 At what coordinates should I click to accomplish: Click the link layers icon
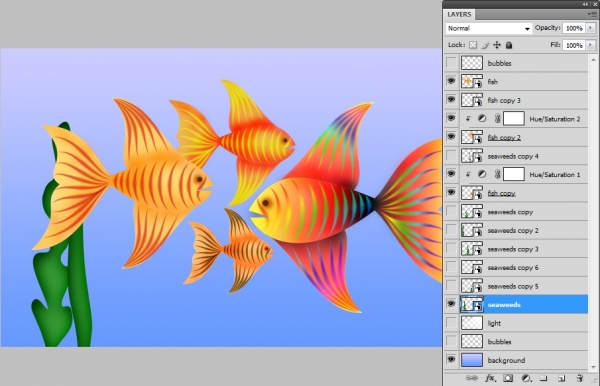tap(471, 378)
